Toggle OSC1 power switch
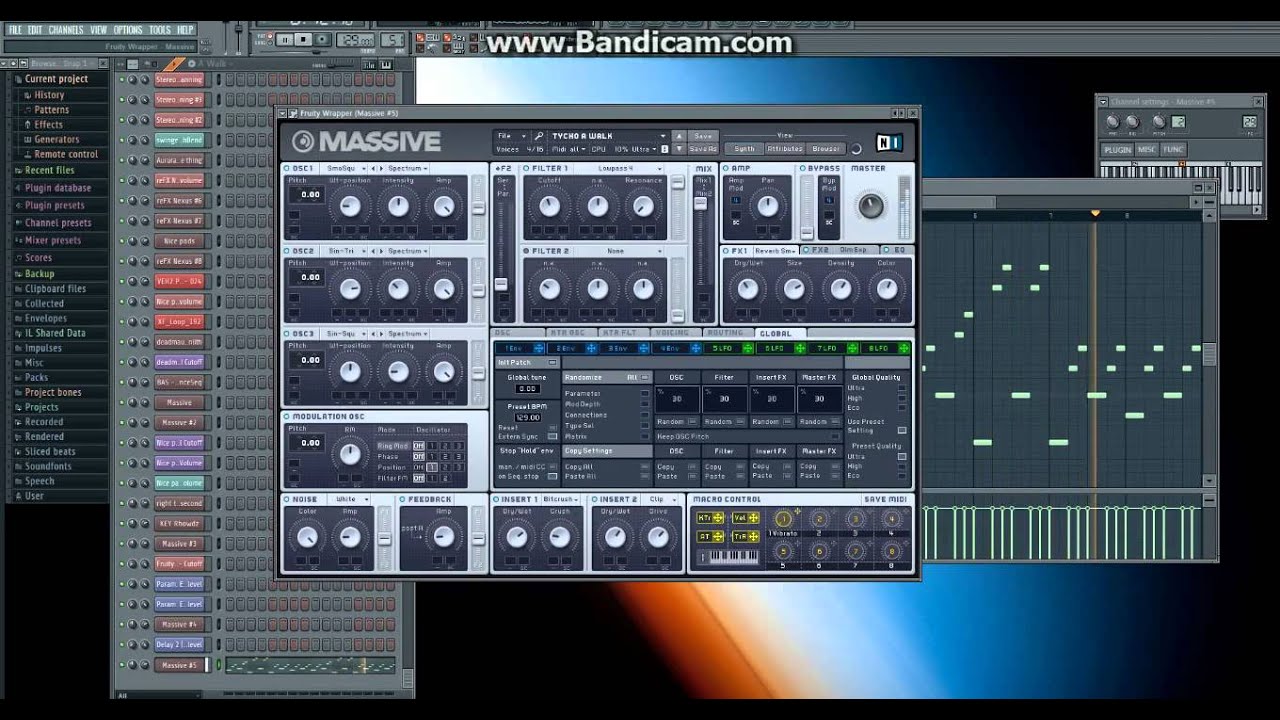 [x=286, y=168]
